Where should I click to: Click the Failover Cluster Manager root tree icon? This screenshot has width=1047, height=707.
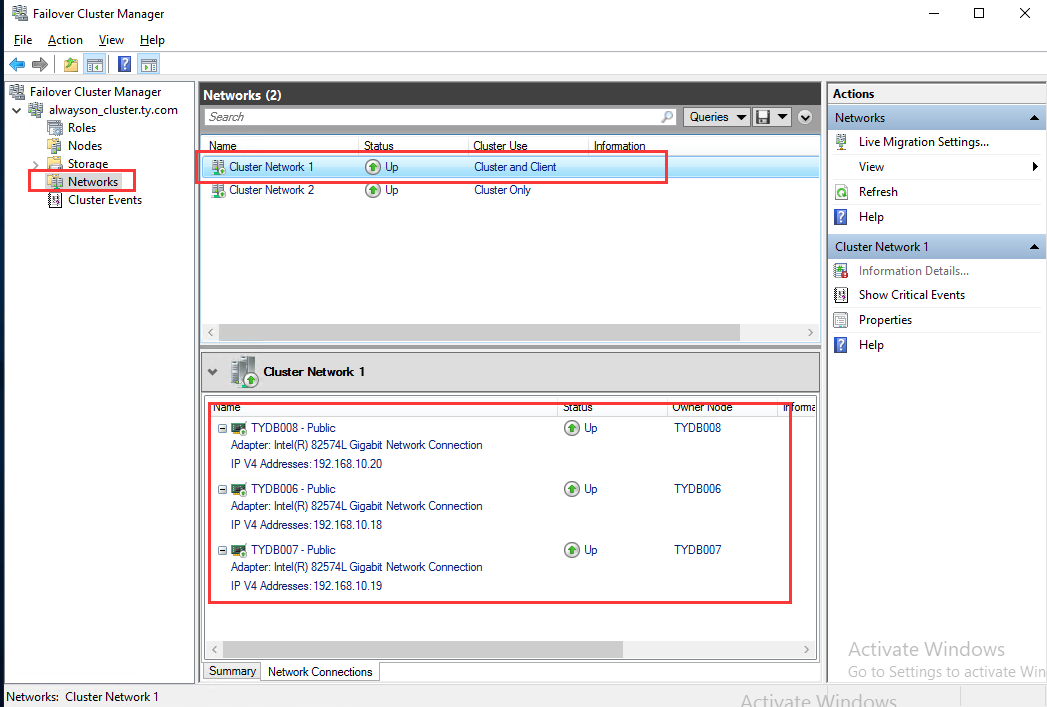17,91
